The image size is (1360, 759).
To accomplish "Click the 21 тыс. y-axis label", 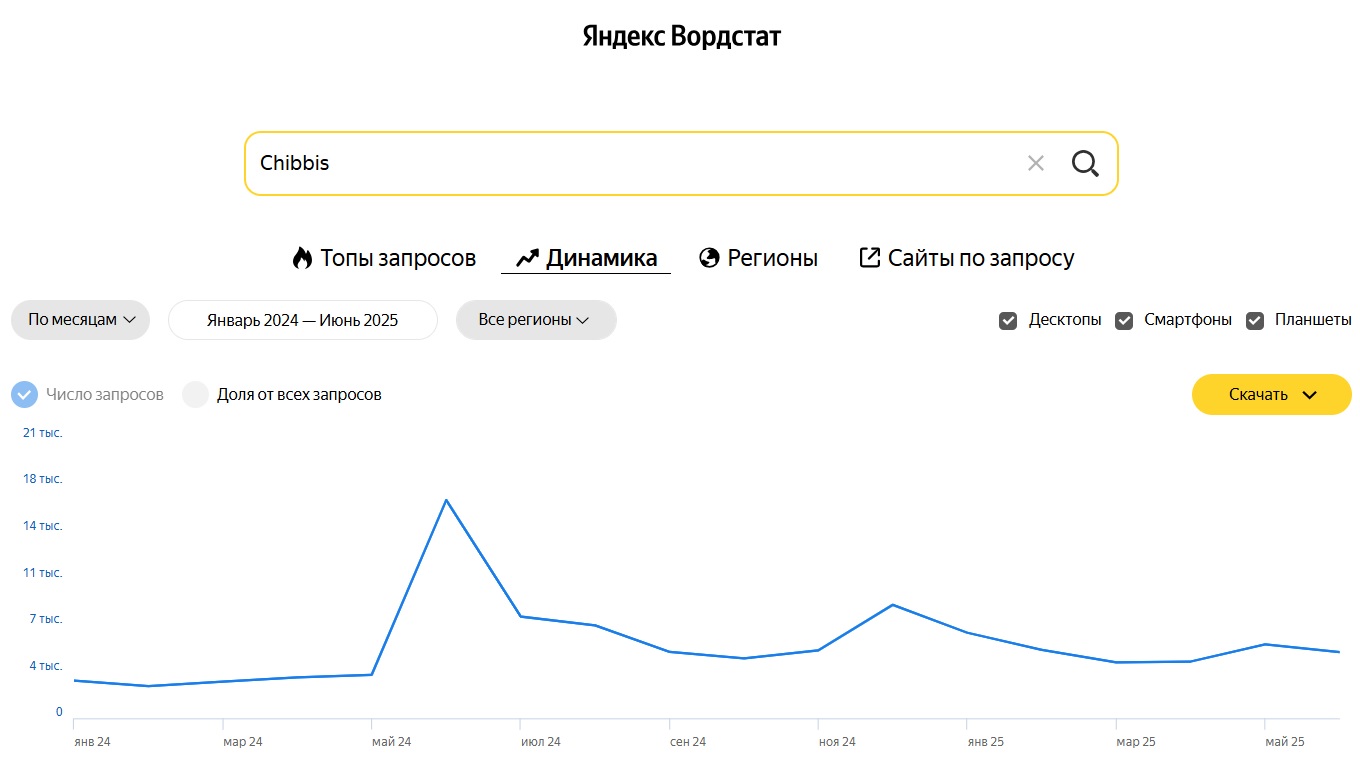I will (x=43, y=433).
